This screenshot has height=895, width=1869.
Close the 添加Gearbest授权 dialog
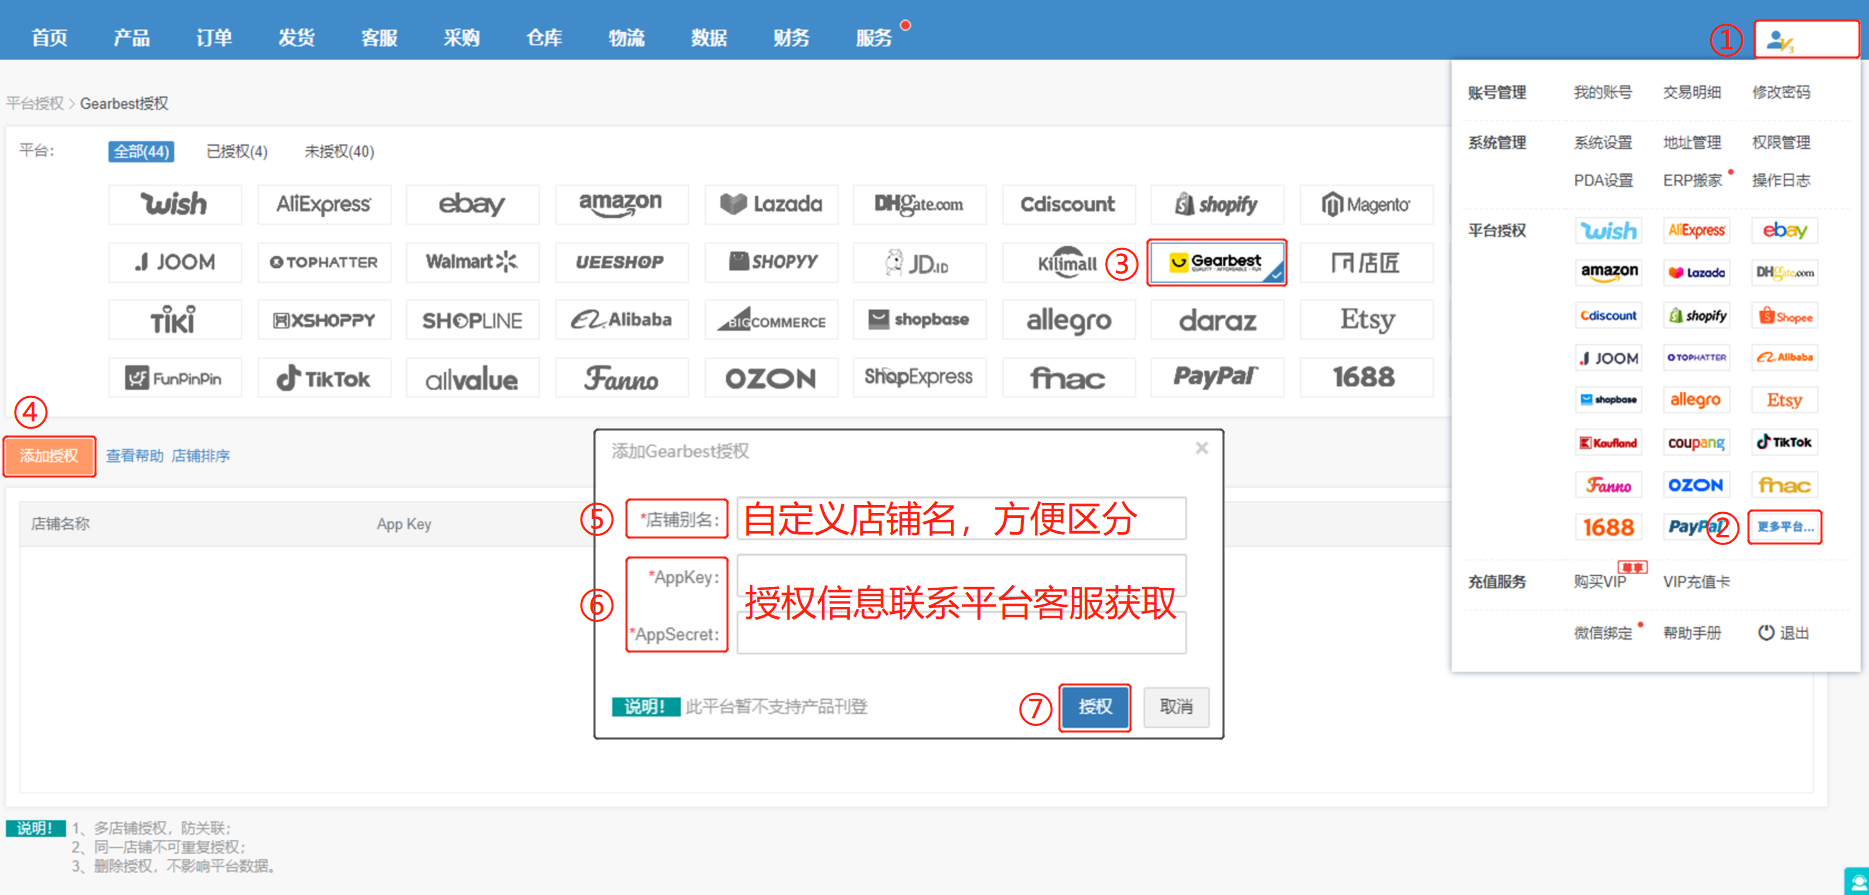point(1202,448)
